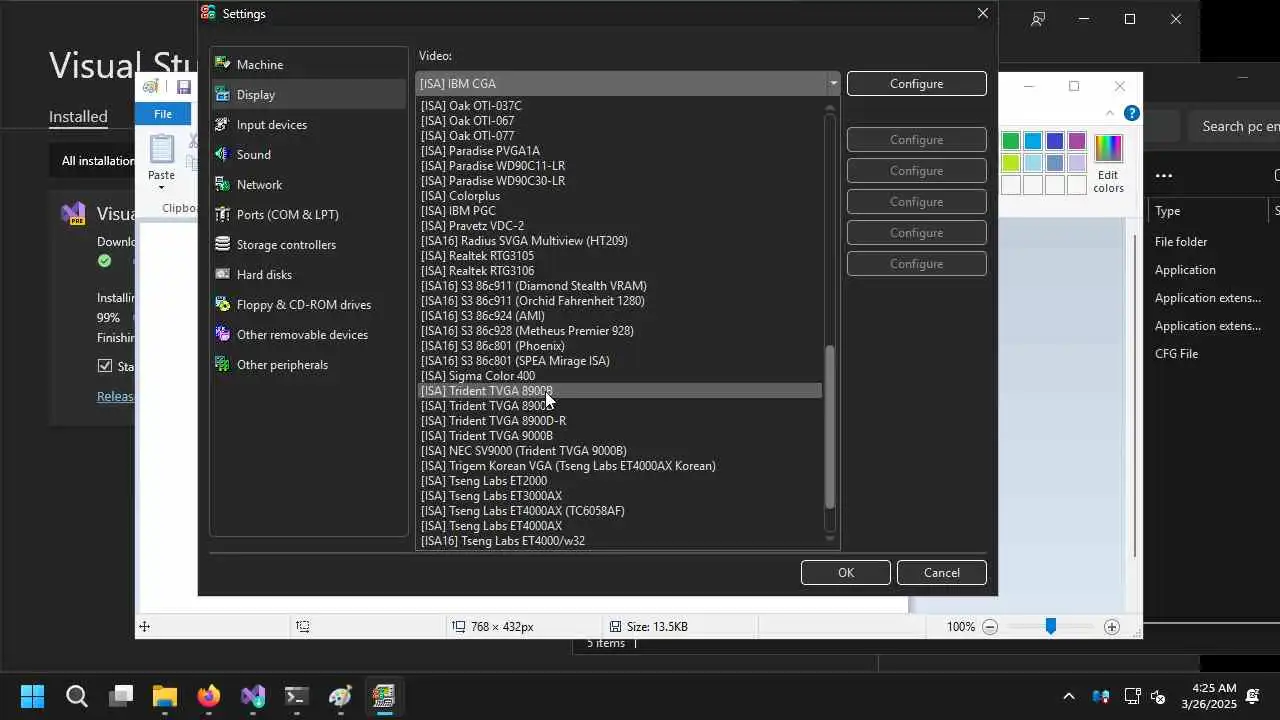Click the Paste icon in Paint

point(161,150)
